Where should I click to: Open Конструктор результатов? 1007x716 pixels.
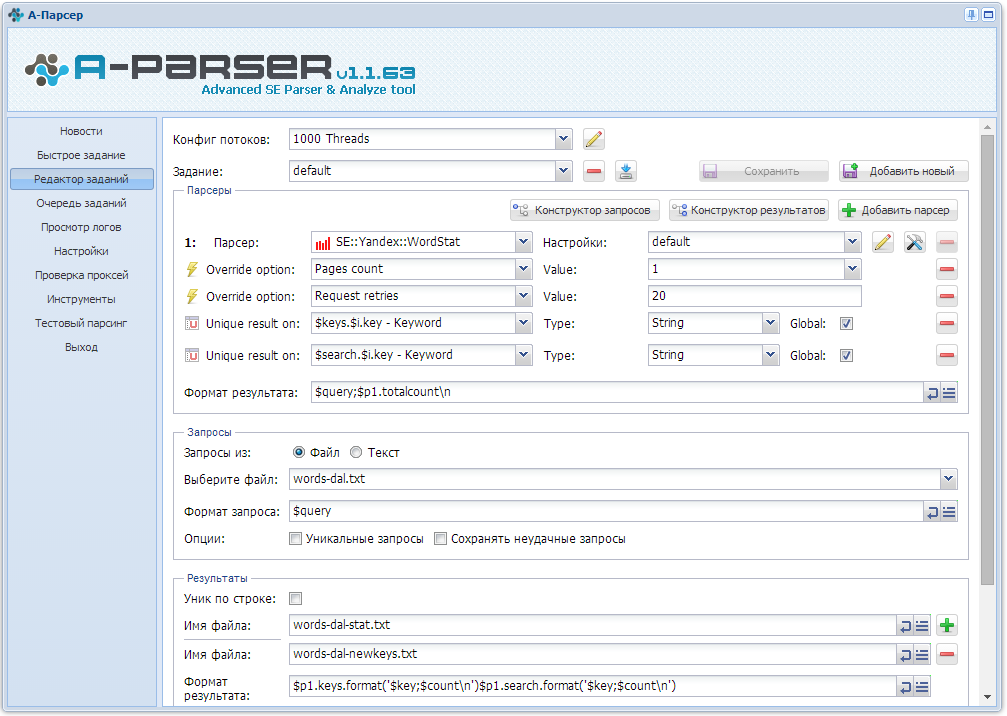click(x=749, y=210)
